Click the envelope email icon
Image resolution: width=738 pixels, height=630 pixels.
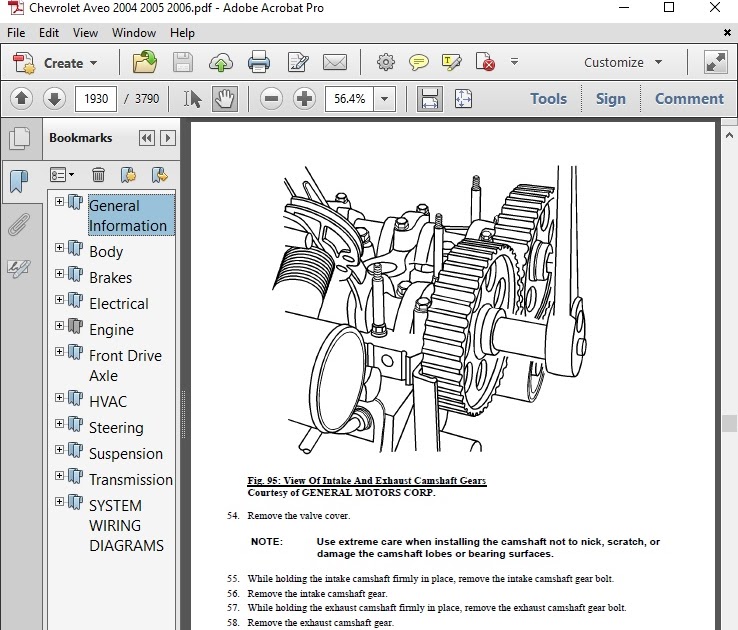335,62
